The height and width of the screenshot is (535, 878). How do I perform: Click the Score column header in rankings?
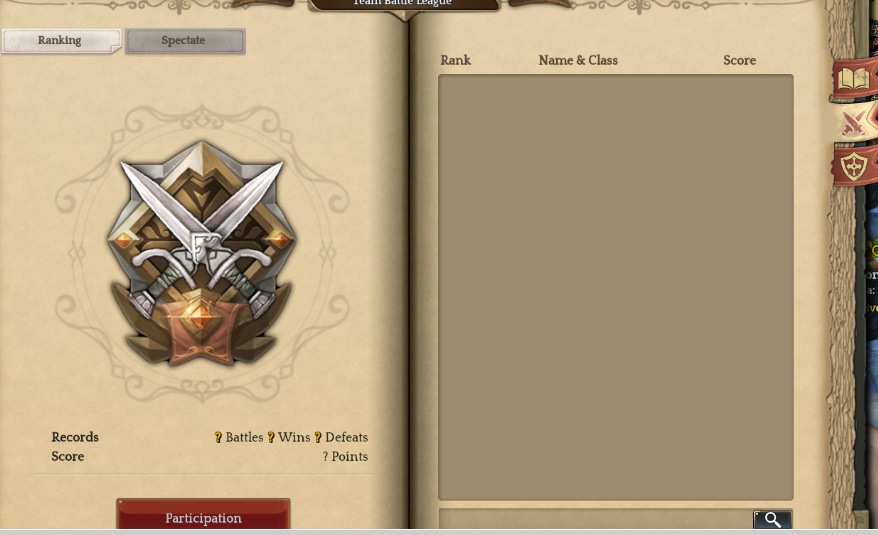(x=739, y=61)
